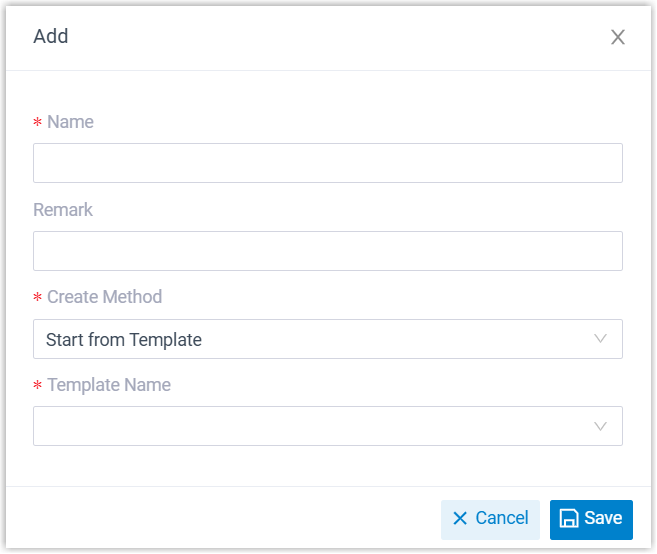Image resolution: width=657 pixels, height=554 pixels.
Task: Close the Add dialog with the X
Action: coord(618,38)
